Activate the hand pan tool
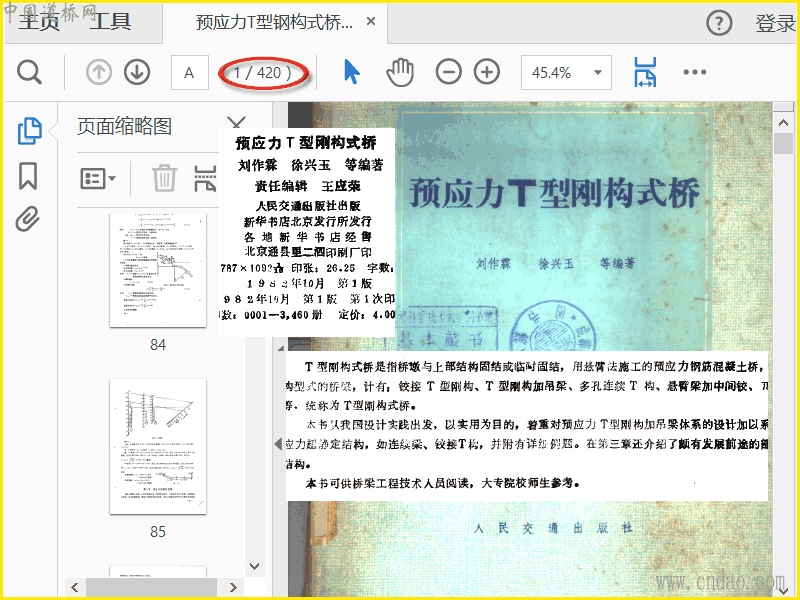The height and width of the screenshot is (600, 800). [400, 72]
